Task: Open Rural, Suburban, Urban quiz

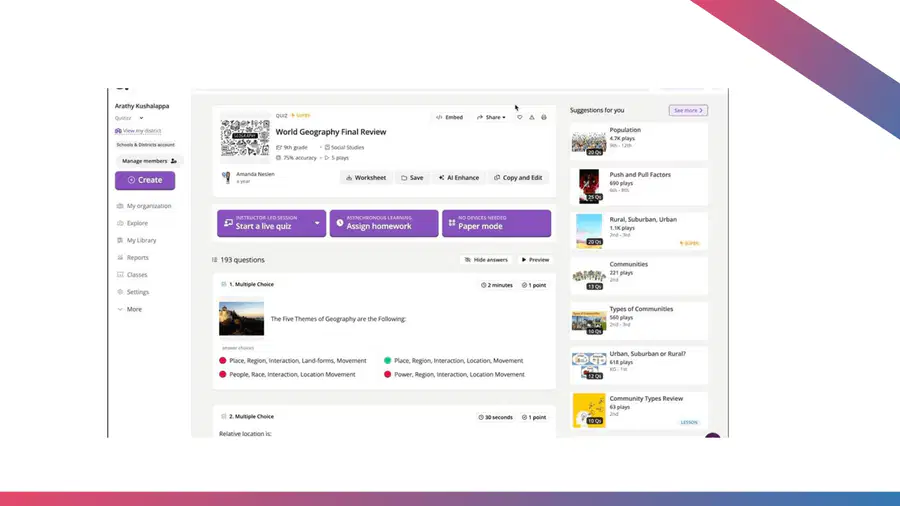Action: (x=639, y=231)
